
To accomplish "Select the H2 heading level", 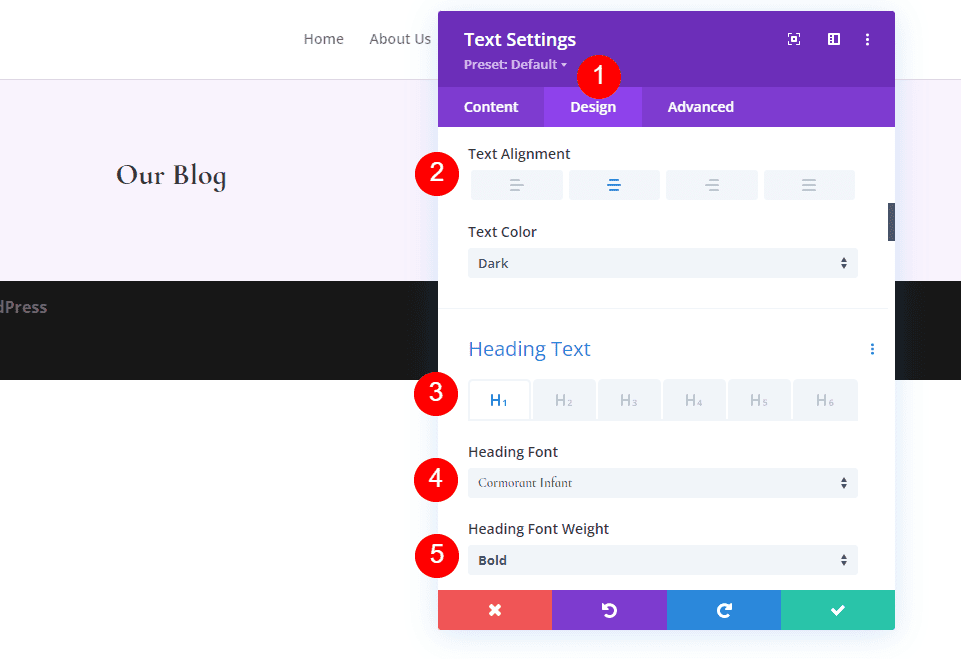I will pos(564,399).
